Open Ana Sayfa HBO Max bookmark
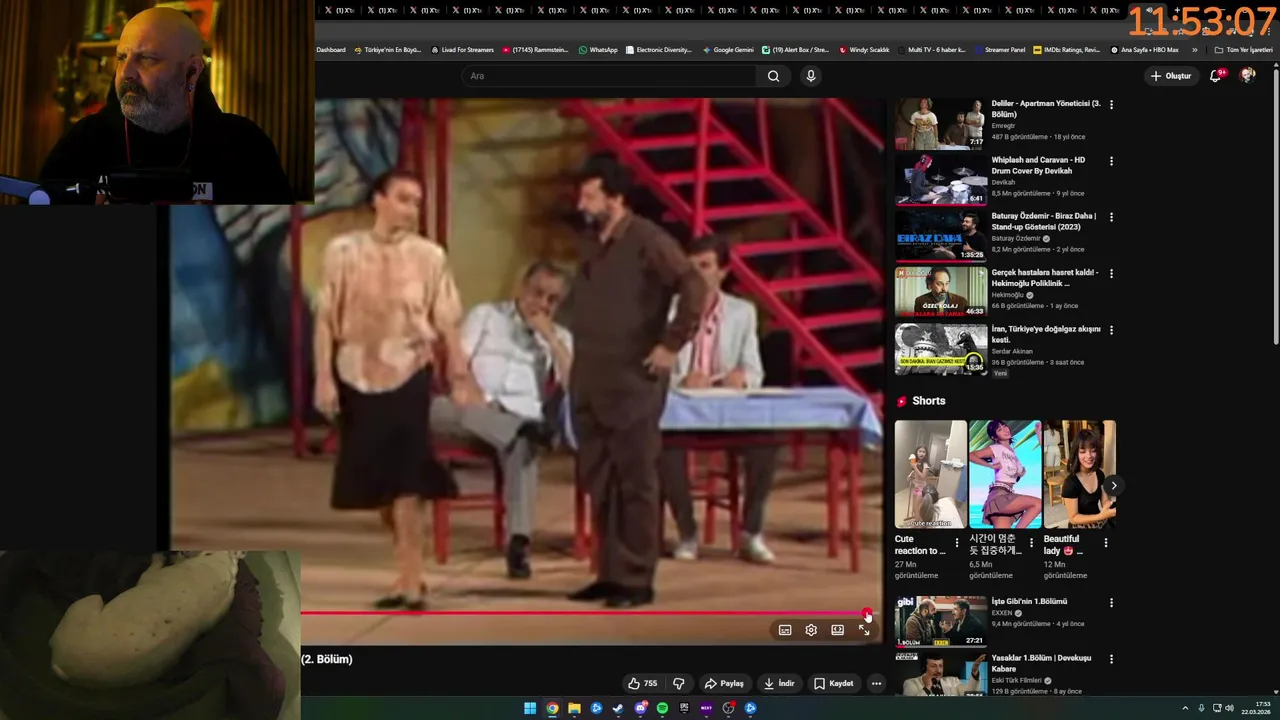The height and width of the screenshot is (720, 1280). (1145, 49)
